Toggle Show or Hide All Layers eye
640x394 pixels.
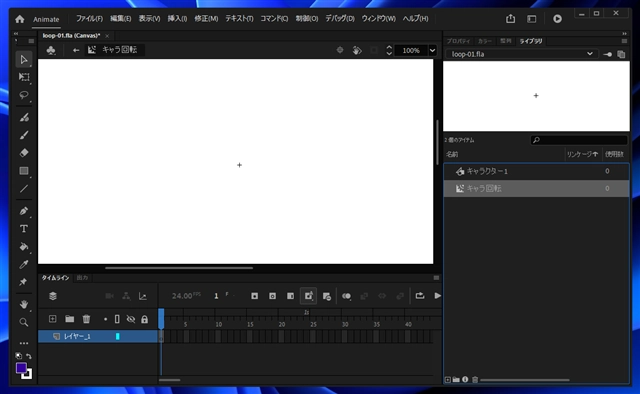[x=131, y=319]
